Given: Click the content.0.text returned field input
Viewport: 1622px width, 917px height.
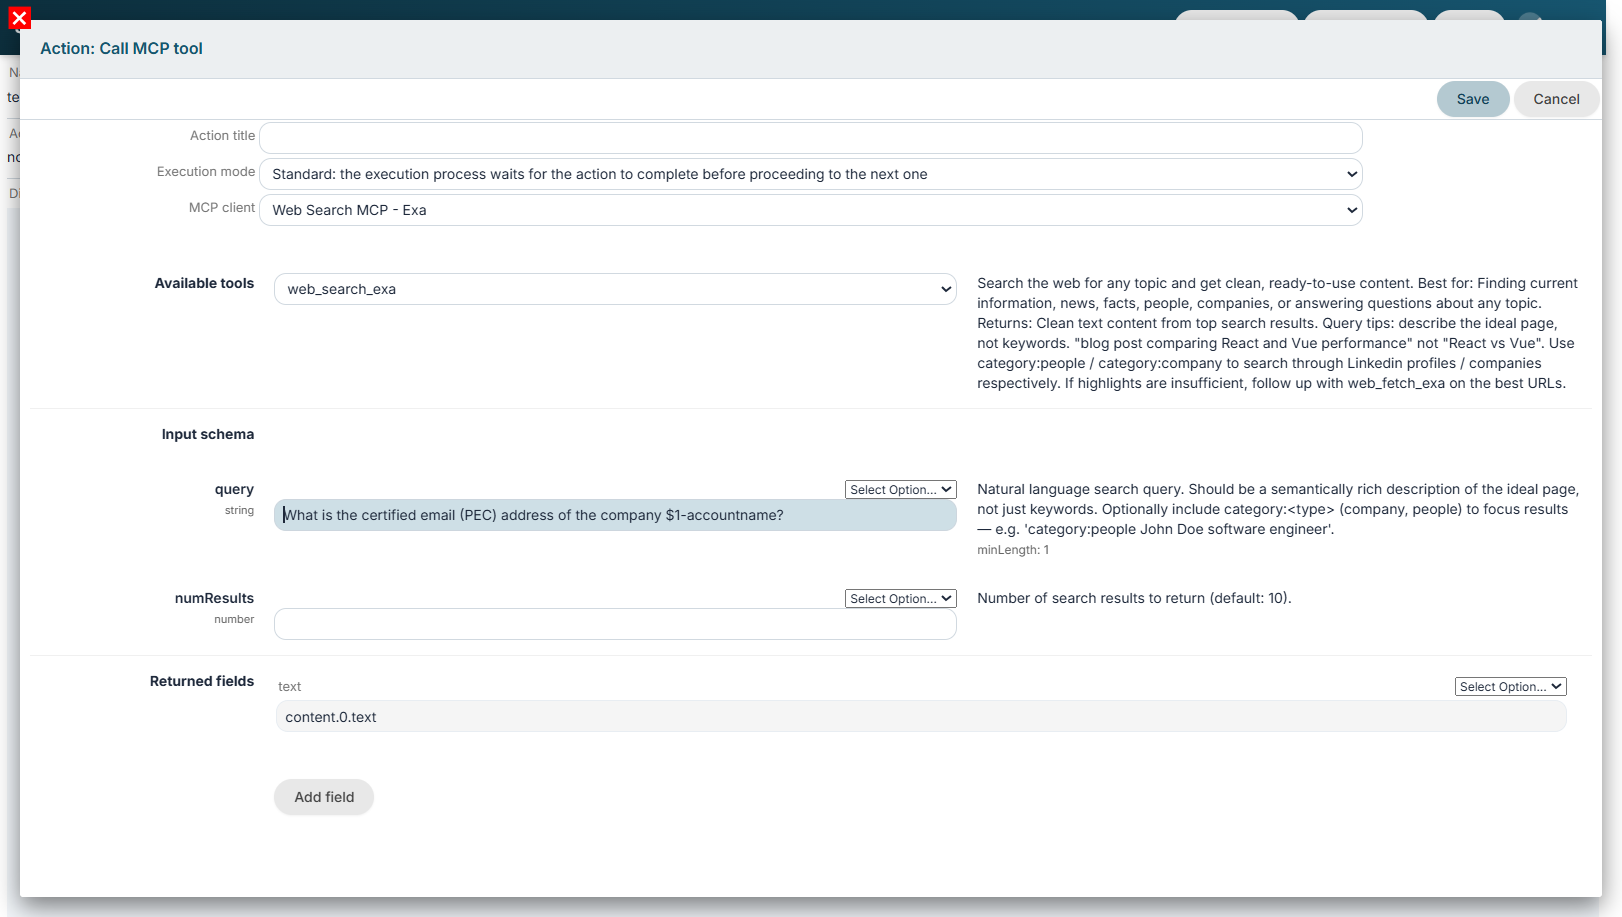Looking at the screenshot, I should click(x=921, y=716).
